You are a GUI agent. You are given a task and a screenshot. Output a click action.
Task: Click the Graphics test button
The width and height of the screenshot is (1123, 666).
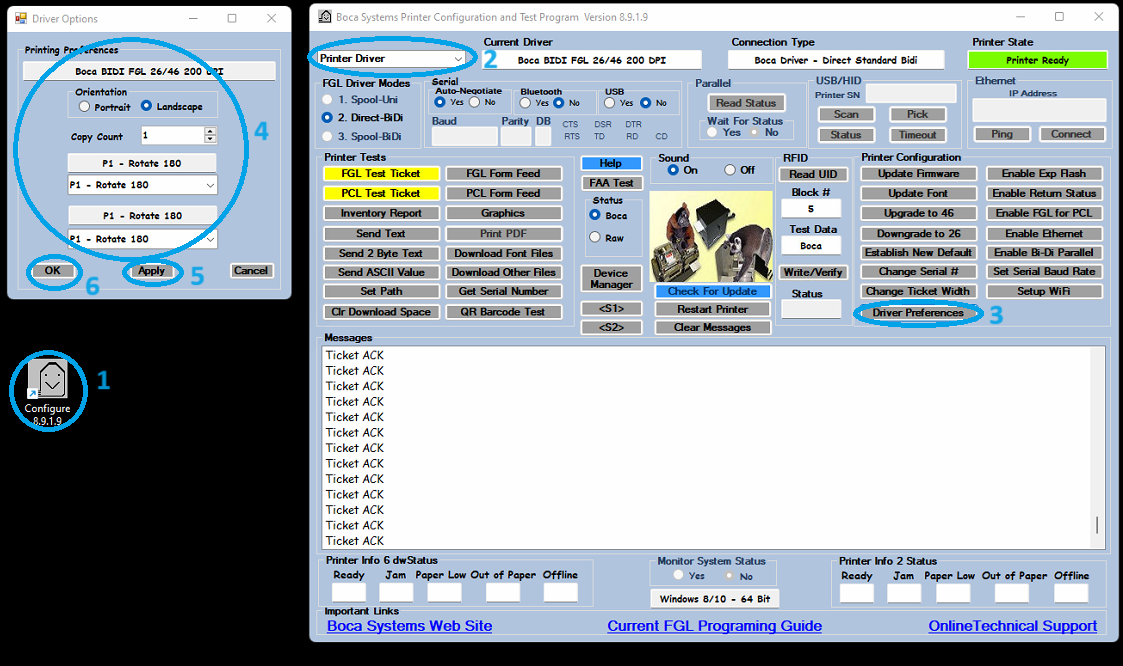(x=503, y=213)
